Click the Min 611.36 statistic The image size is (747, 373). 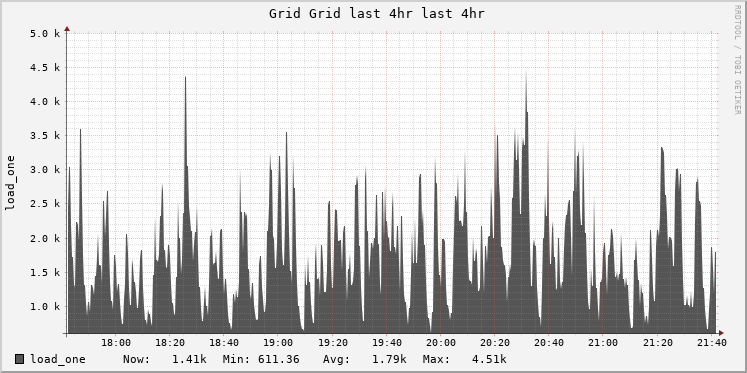[x=261, y=359]
